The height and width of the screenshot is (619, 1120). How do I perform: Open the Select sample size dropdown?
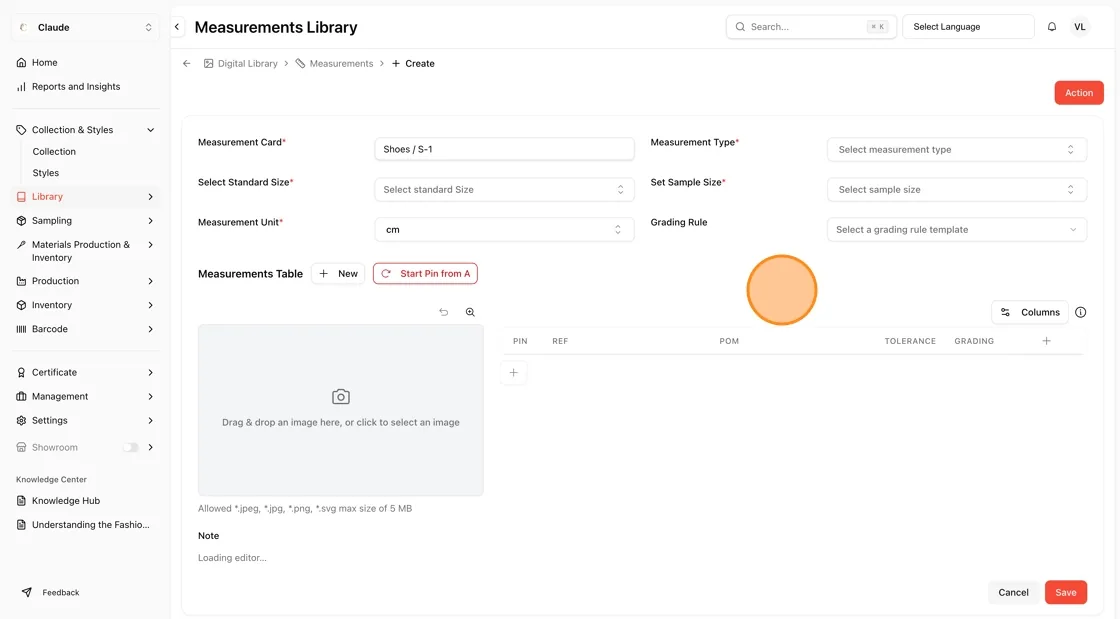pyautogui.click(x=956, y=190)
